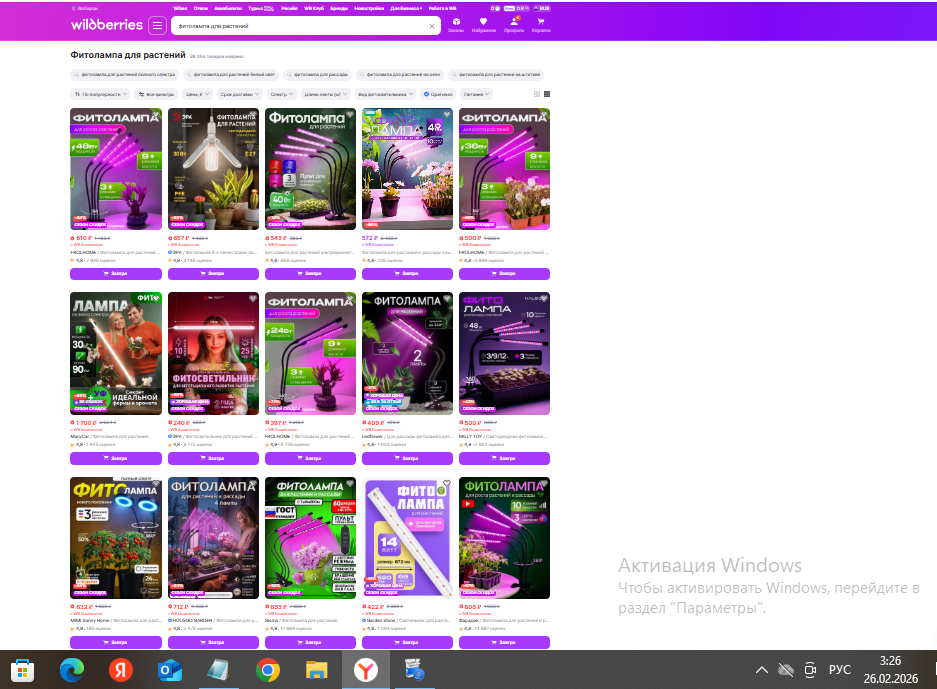937x689 pixels.
Task: Open the WB Клуб top menu link
Action: tap(315, 7)
